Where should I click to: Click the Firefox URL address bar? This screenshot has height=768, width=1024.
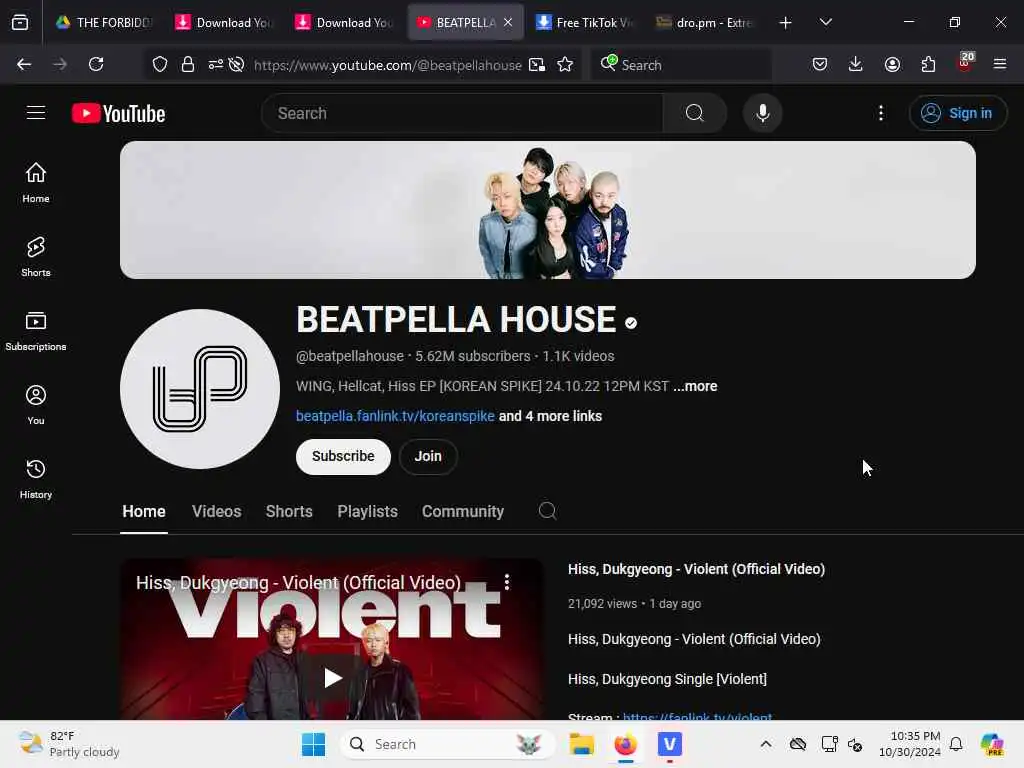[x=387, y=65]
